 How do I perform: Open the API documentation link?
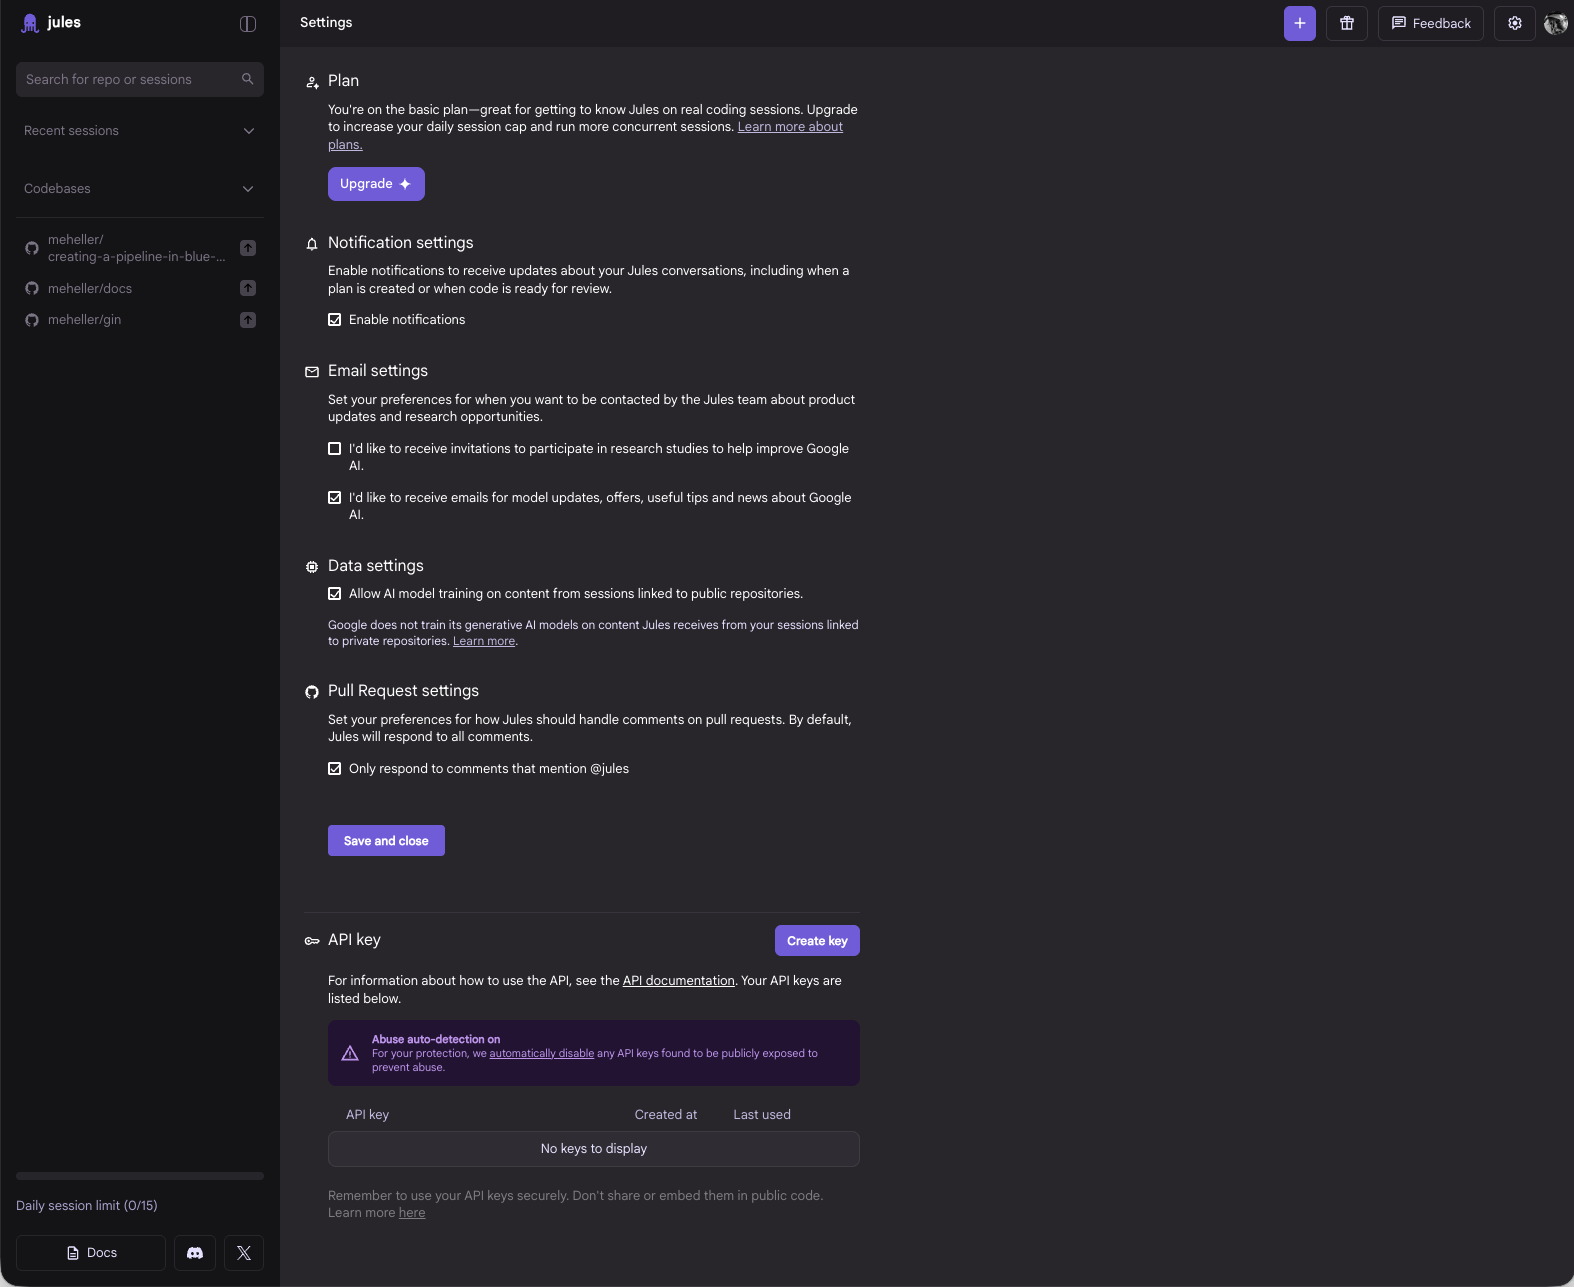click(678, 981)
